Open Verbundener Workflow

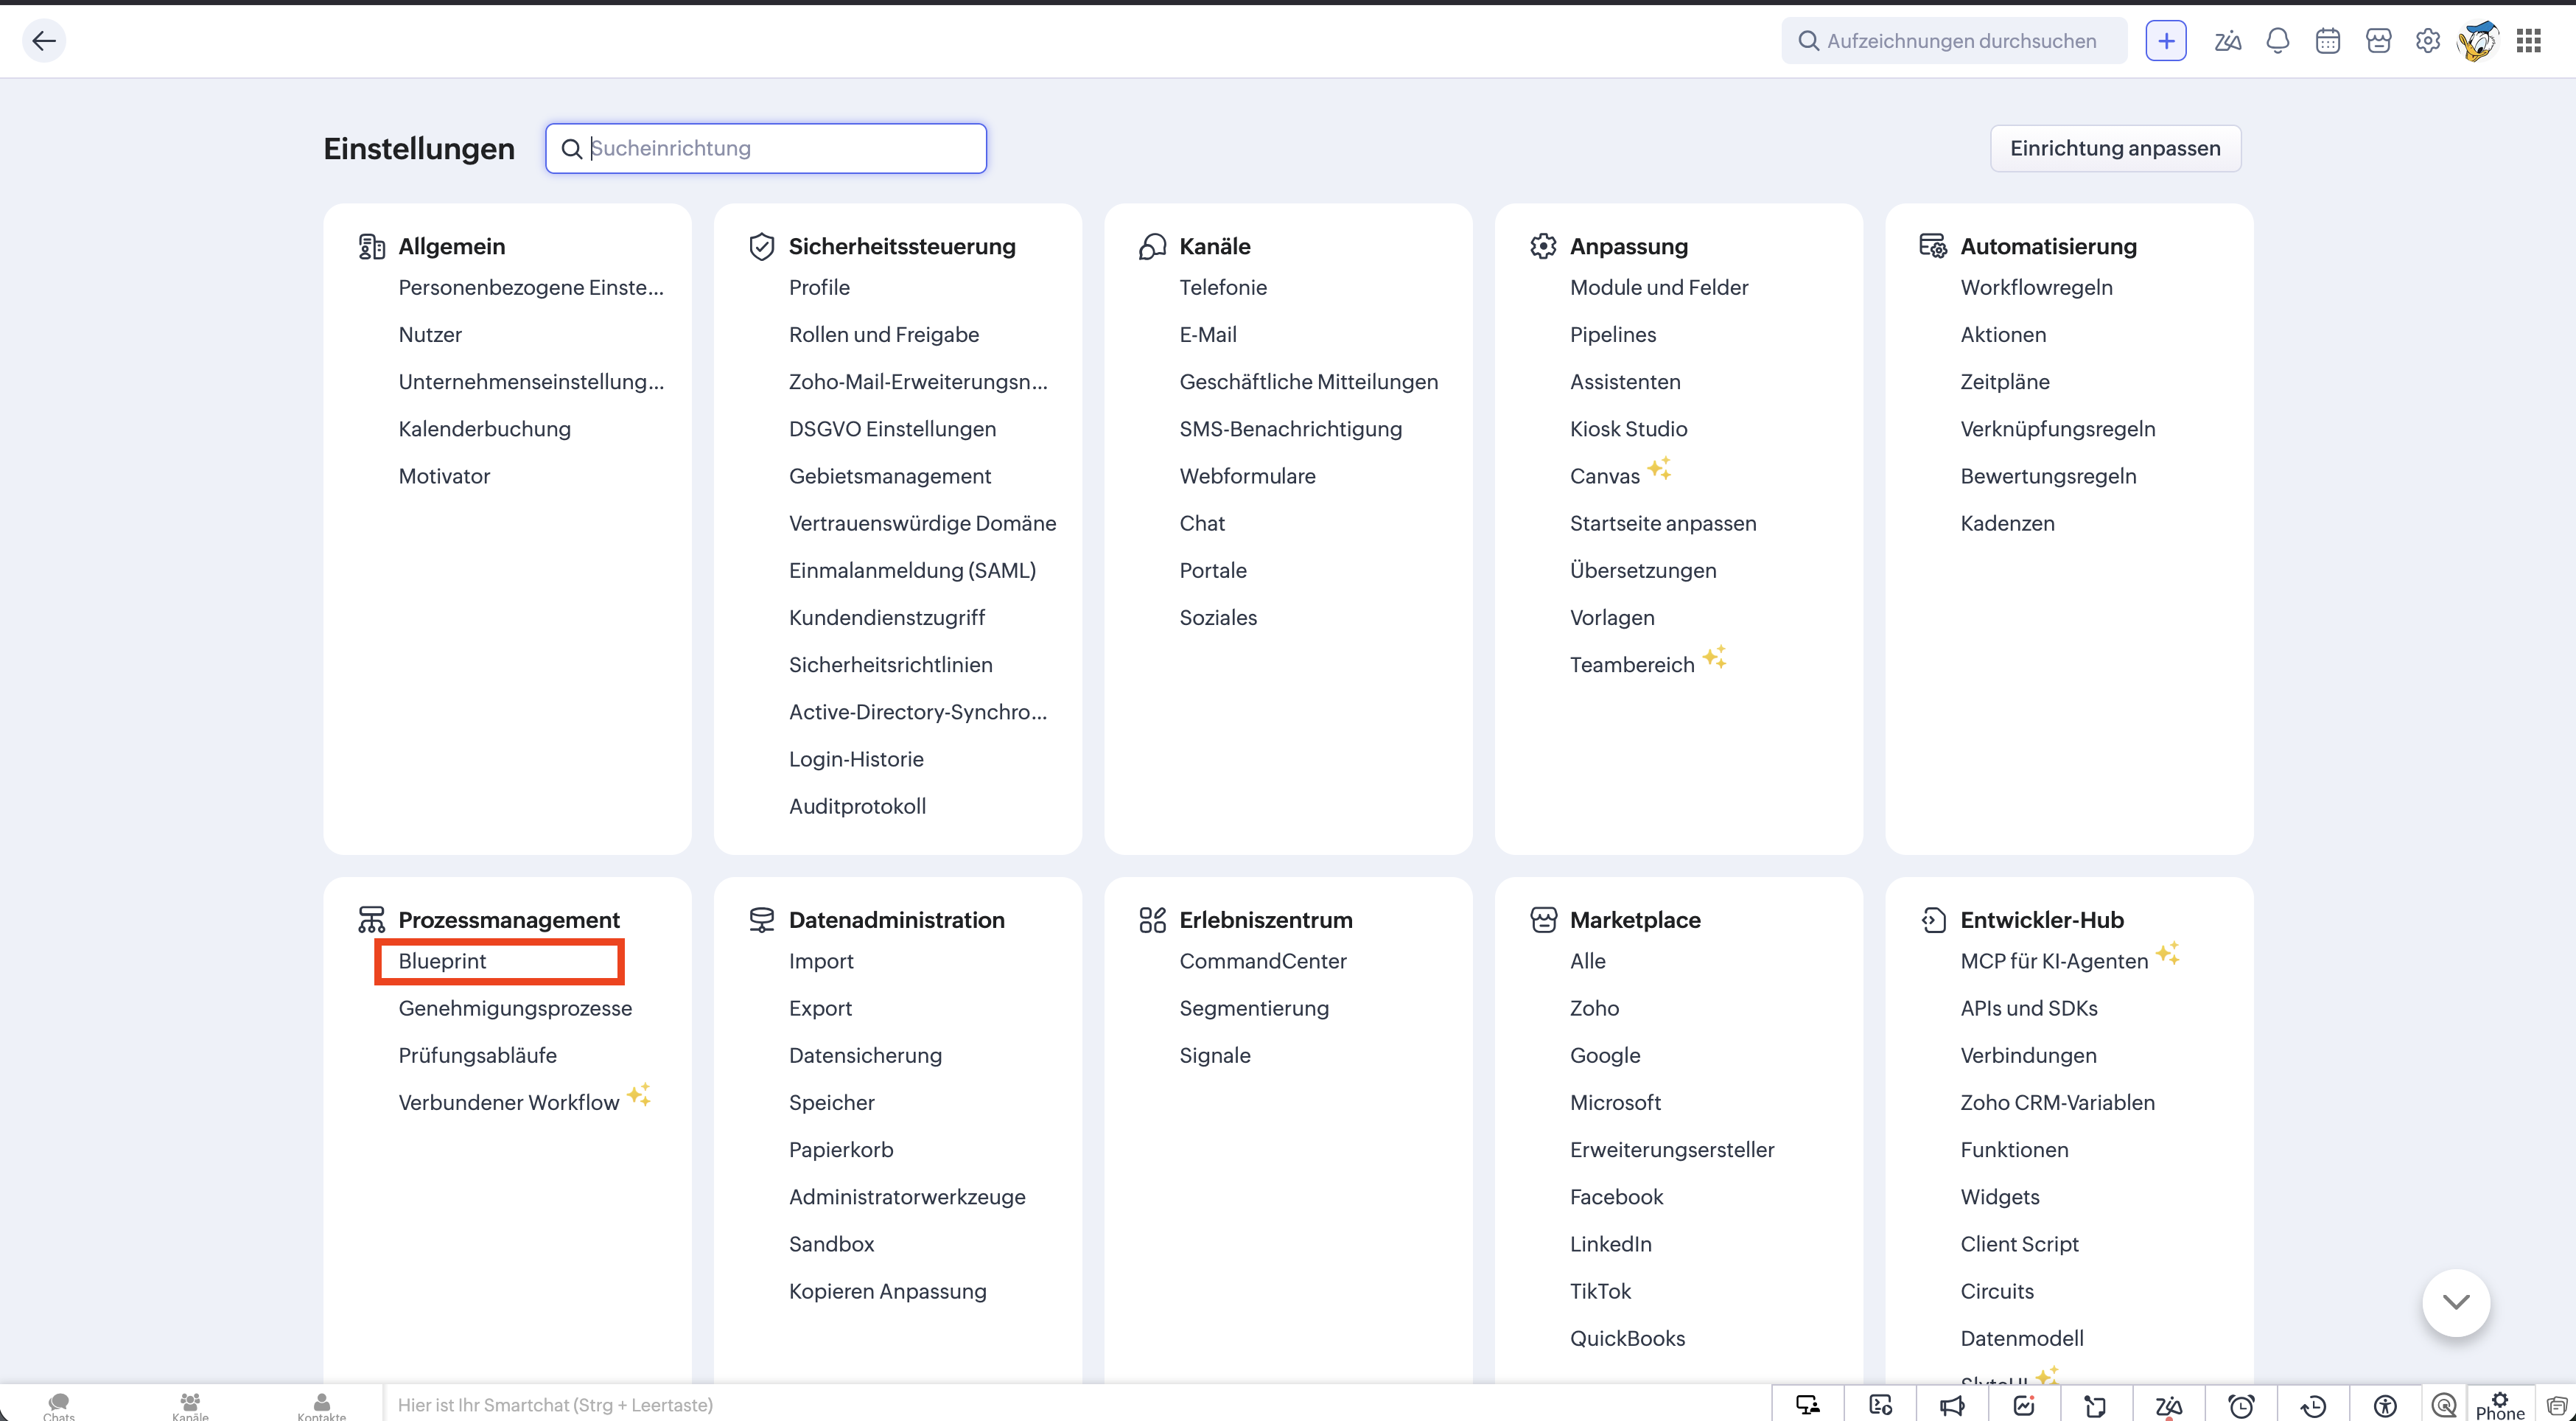point(509,1102)
